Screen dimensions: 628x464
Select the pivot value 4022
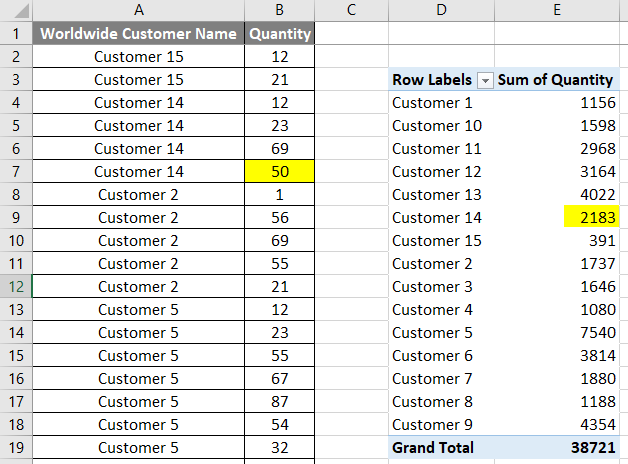[x=598, y=195]
